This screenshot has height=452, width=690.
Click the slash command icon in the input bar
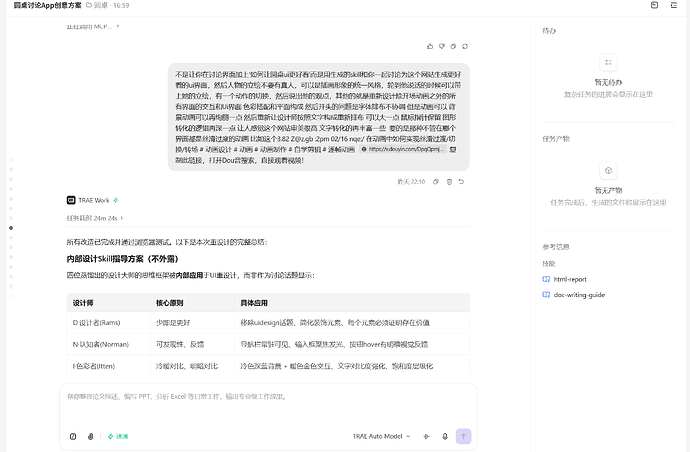coord(73,436)
